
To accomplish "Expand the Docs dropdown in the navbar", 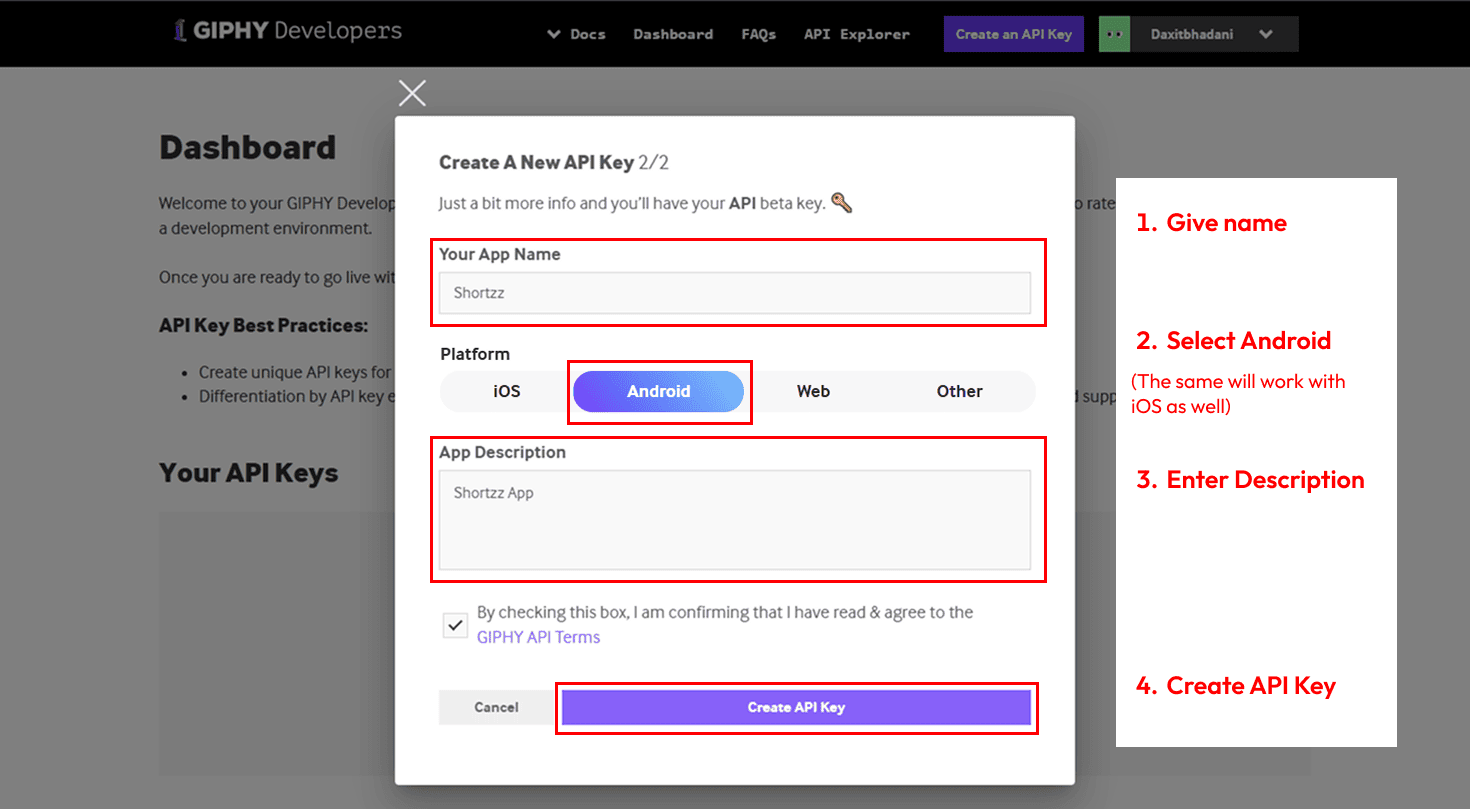I will (x=576, y=33).
